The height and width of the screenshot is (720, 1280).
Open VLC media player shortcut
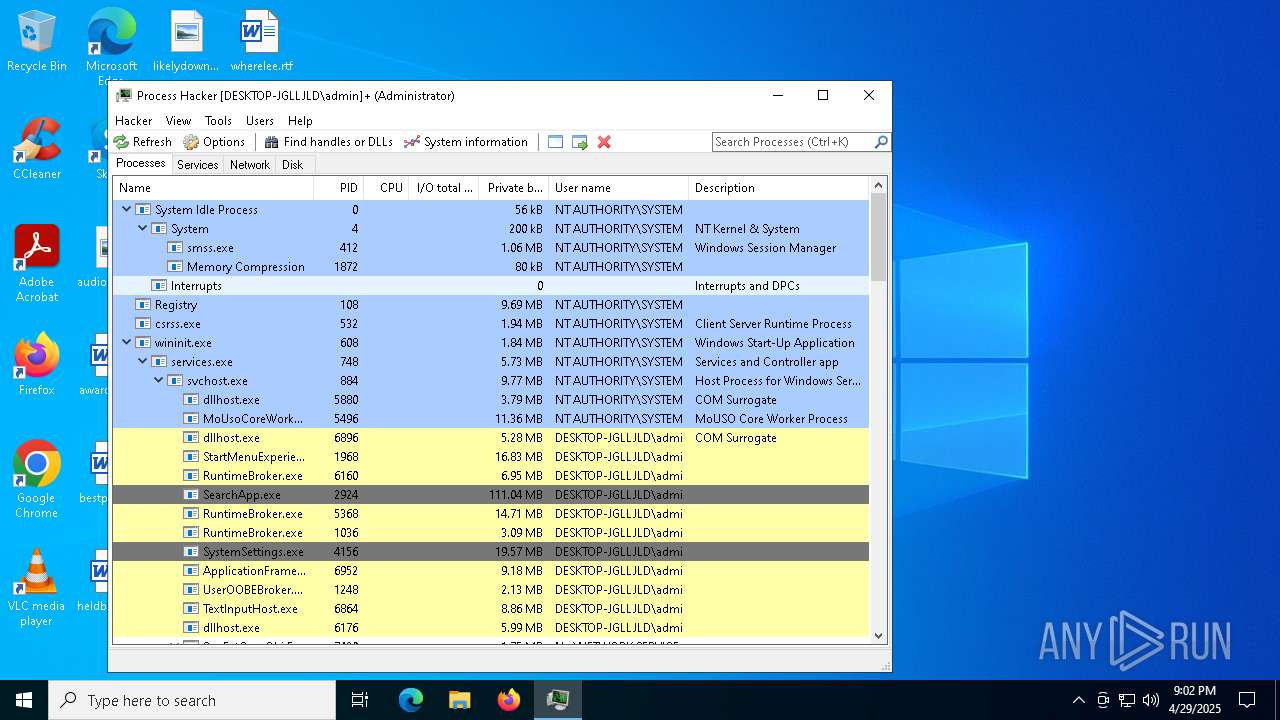coord(37,588)
